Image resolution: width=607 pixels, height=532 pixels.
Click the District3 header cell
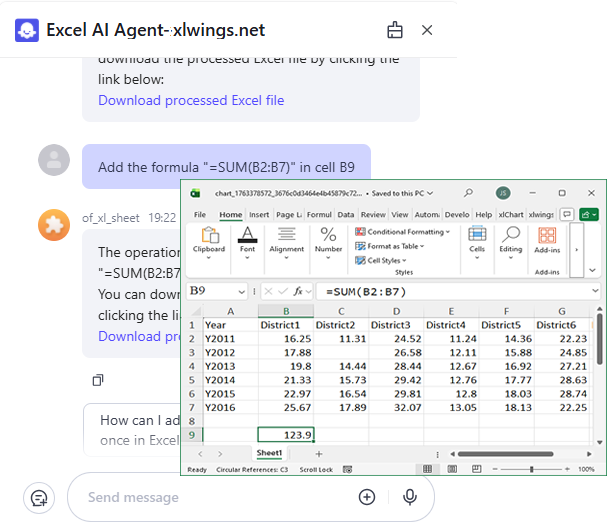coord(396,325)
